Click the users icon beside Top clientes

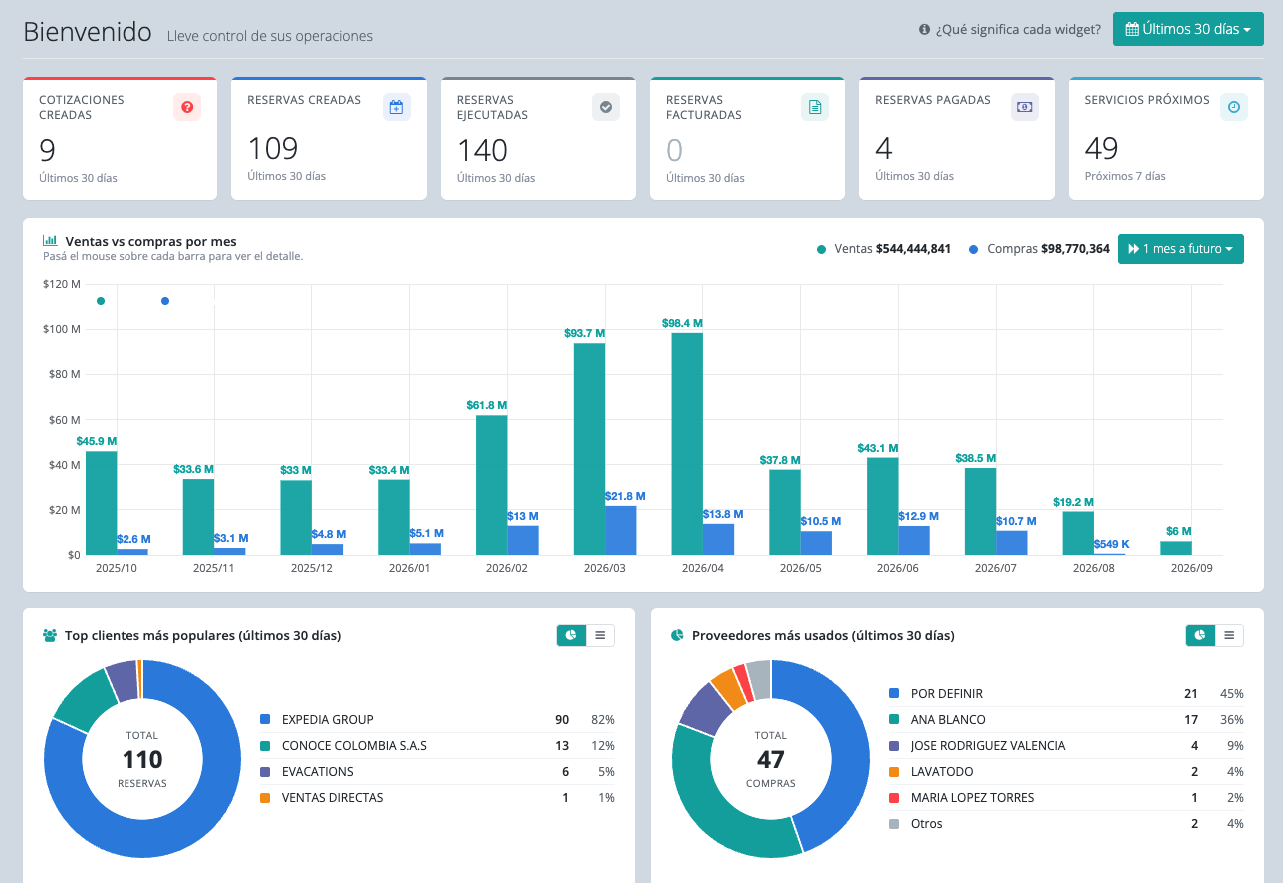pyautogui.click(x=50, y=635)
